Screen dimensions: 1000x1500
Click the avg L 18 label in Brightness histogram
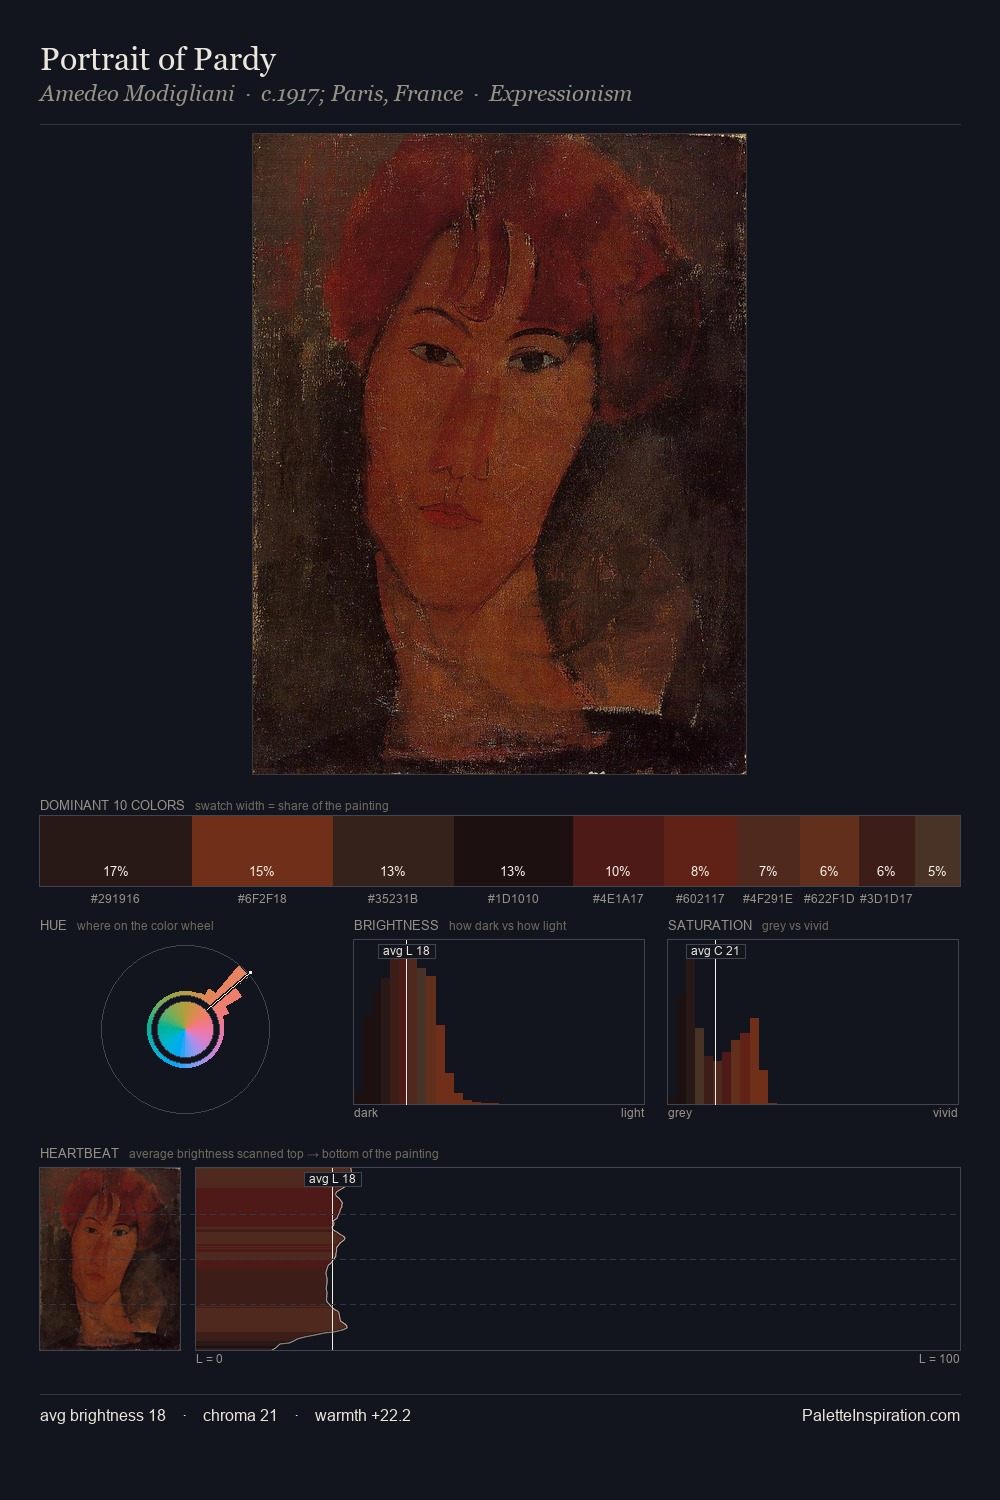click(406, 951)
